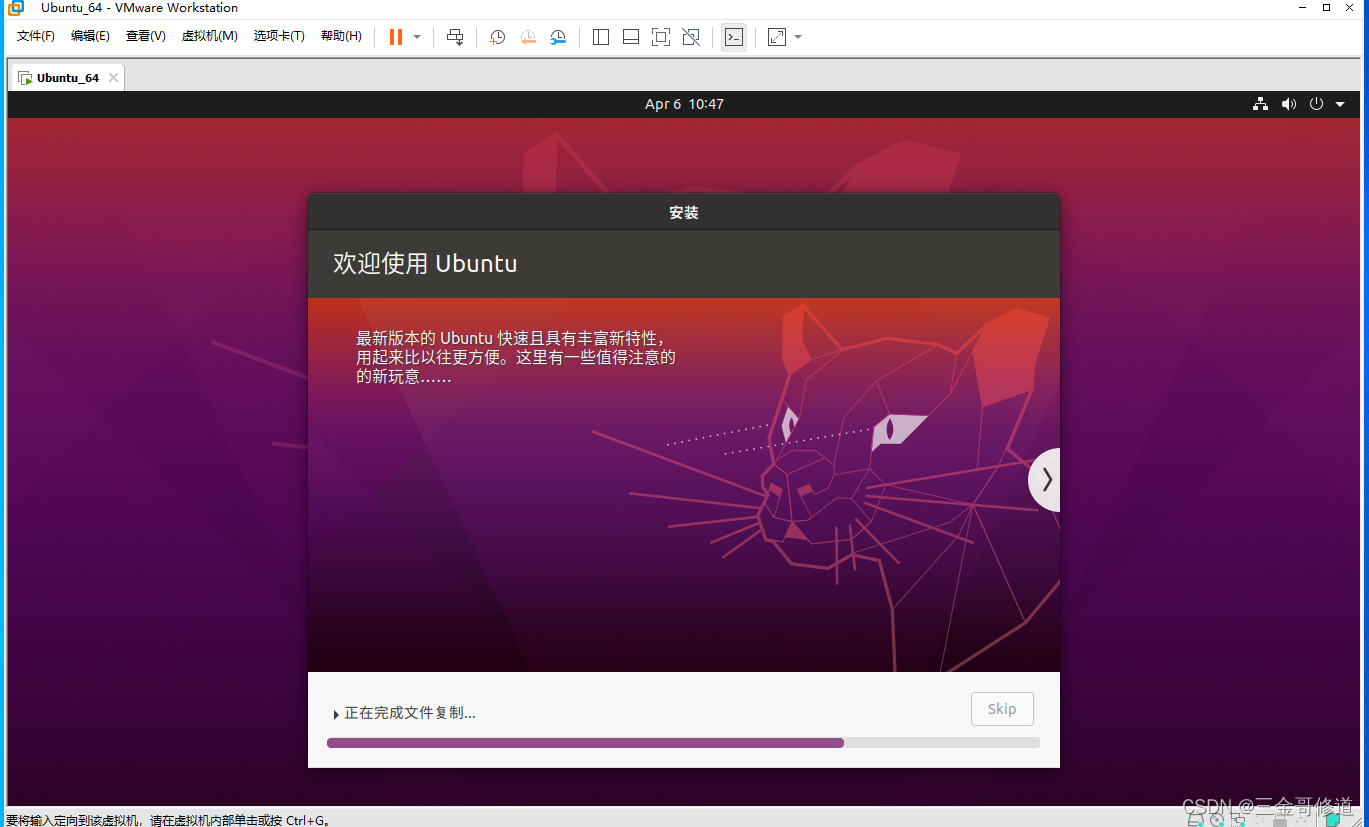Click the stretch guest display icon
1369x827 pixels.
click(777, 37)
